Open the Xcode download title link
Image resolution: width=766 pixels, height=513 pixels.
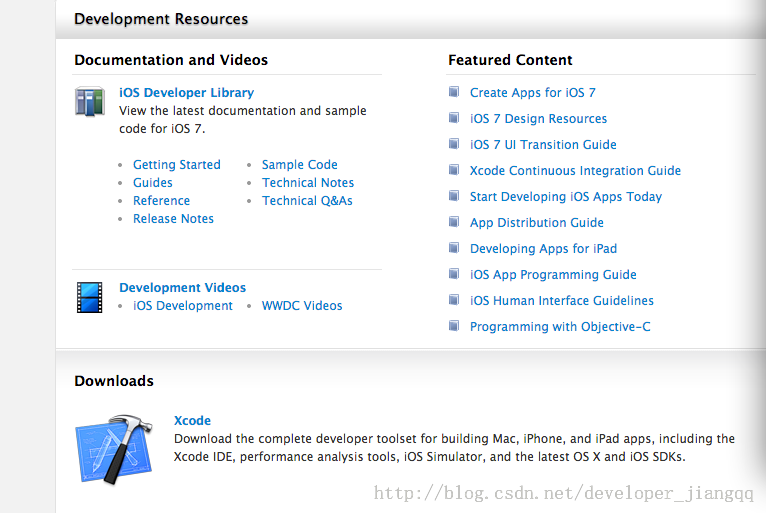click(x=192, y=421)
